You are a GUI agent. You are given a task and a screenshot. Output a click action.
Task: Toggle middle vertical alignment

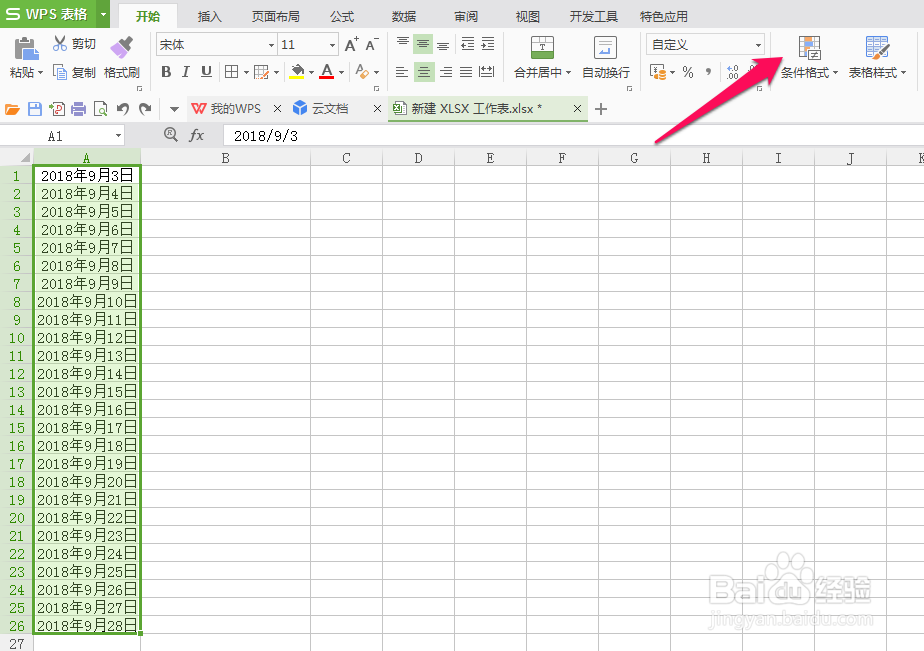pos(423,44)
